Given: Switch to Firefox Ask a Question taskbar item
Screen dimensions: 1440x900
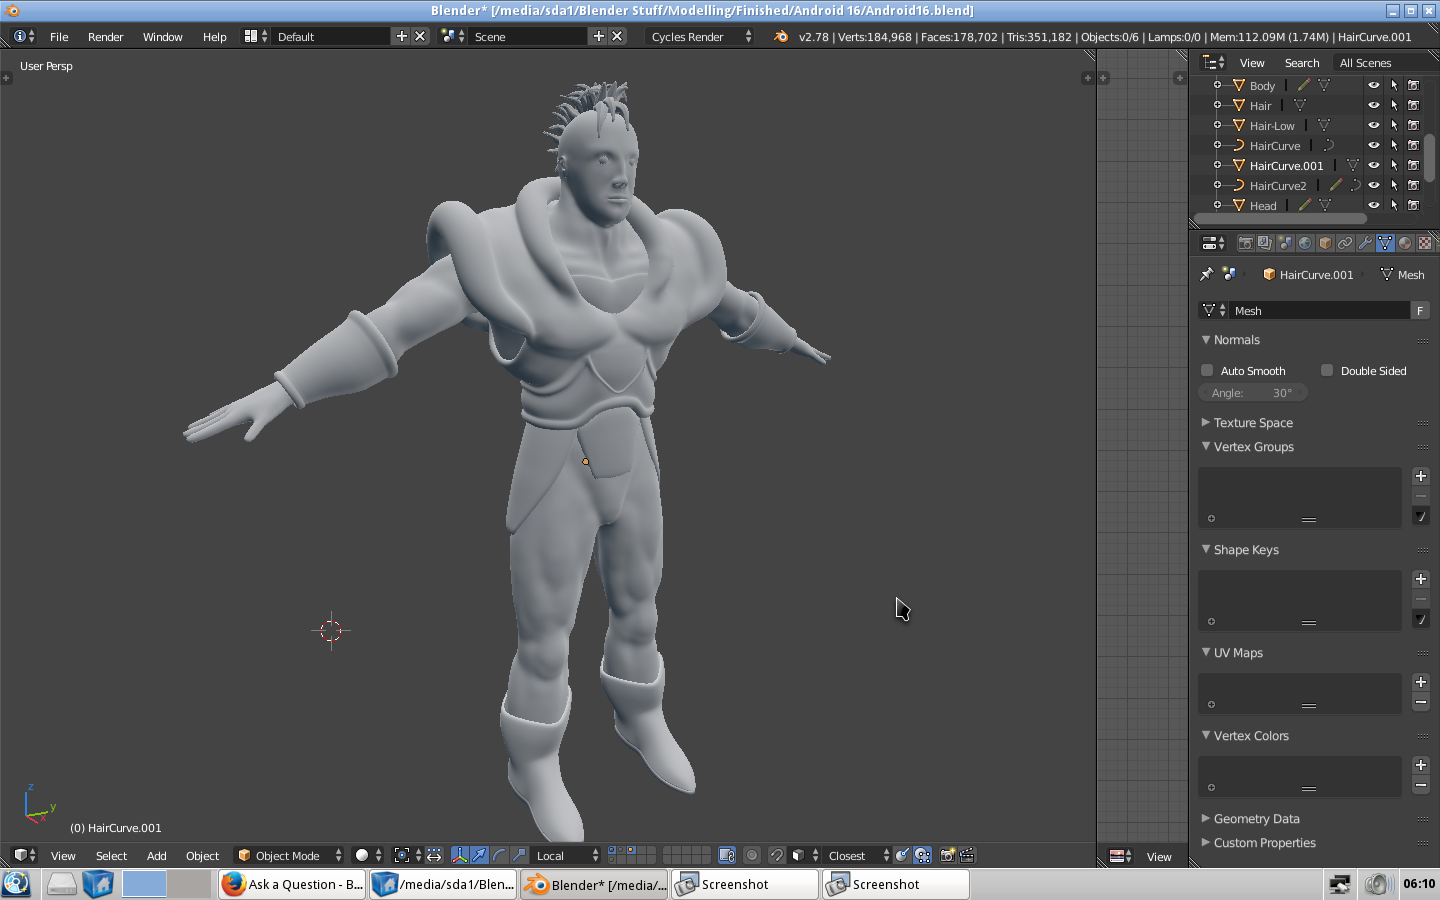Looking at the screenshot, I should pyautogui.click(x=292, y=884).
